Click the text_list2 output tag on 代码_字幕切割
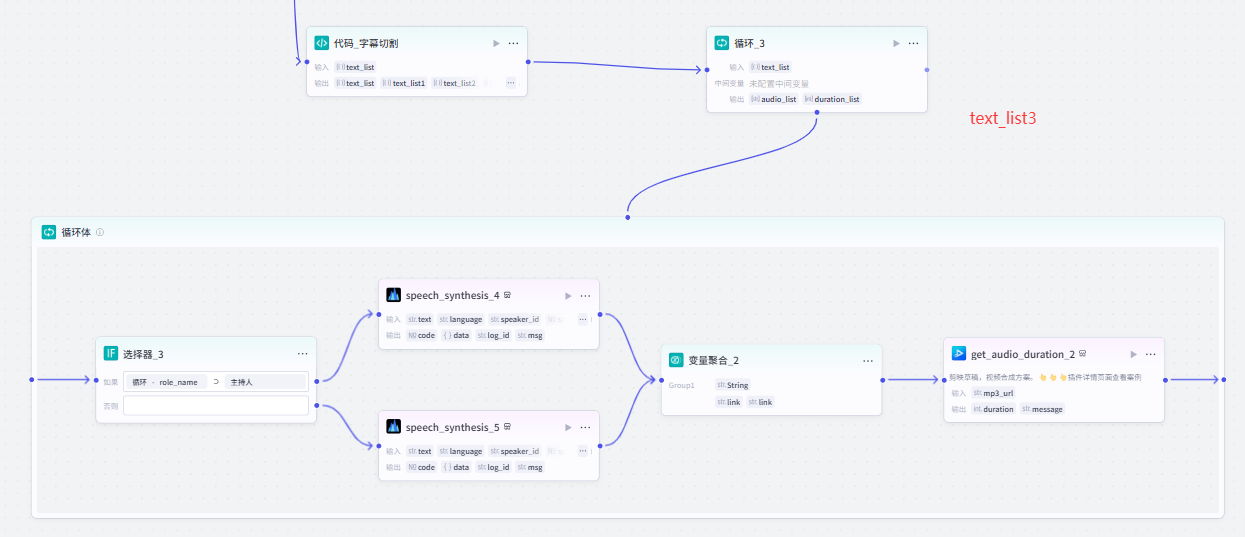The height and width of the screenshot is (537, 1245). (x=454, y=83)
